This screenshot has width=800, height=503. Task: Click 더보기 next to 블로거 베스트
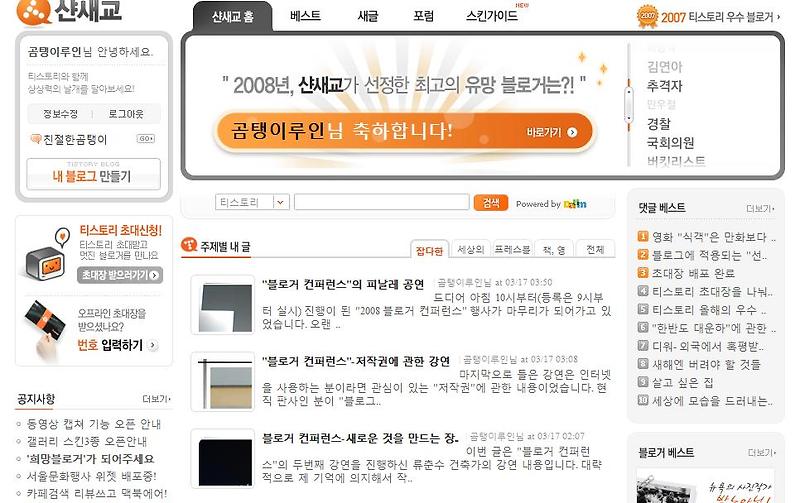tap(761, 452)
